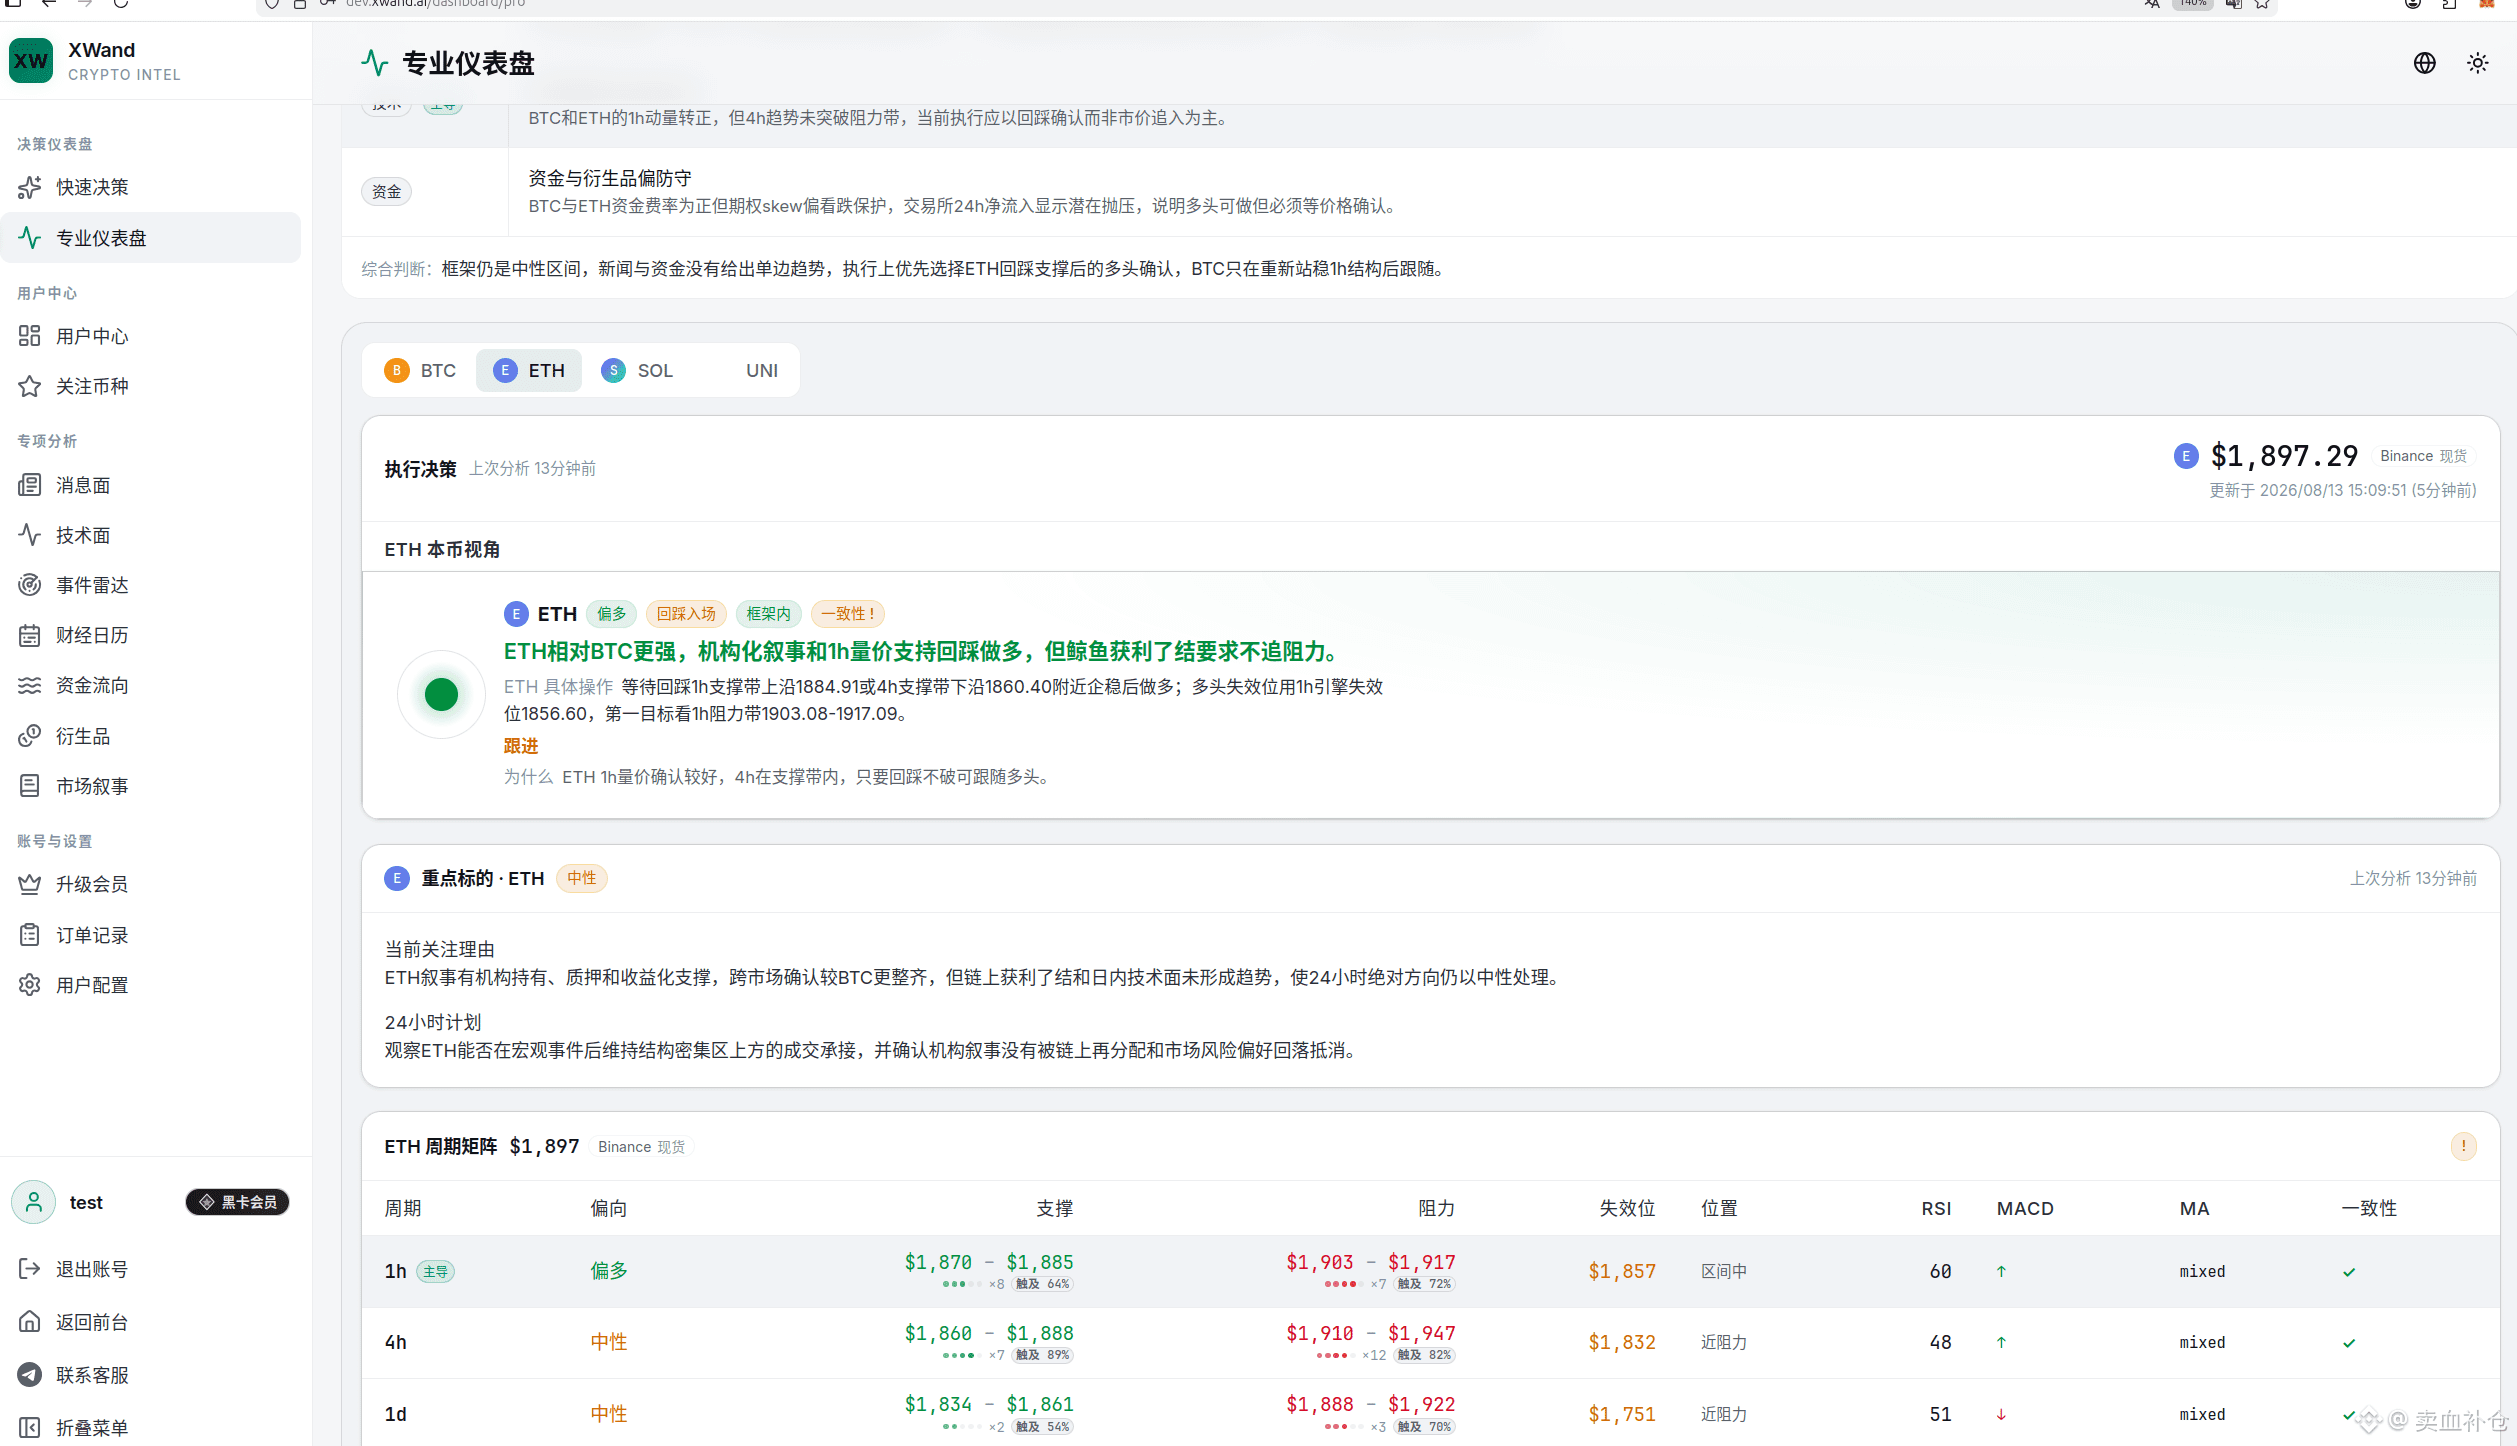Click the 回踩入场 tag
The image size is (2517, 1446).
pyautogui.click(x=686, y=614)
